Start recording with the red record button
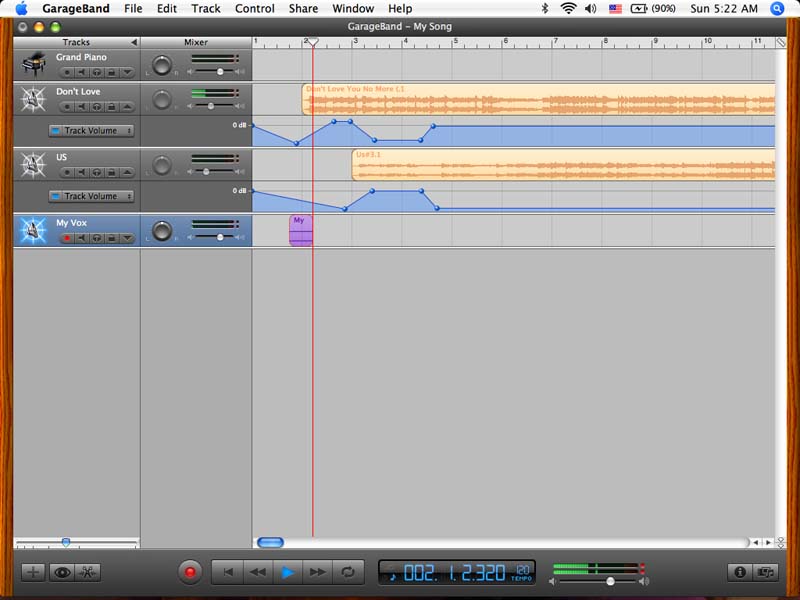The image size is (800, 600). click(x=190, y=572)
